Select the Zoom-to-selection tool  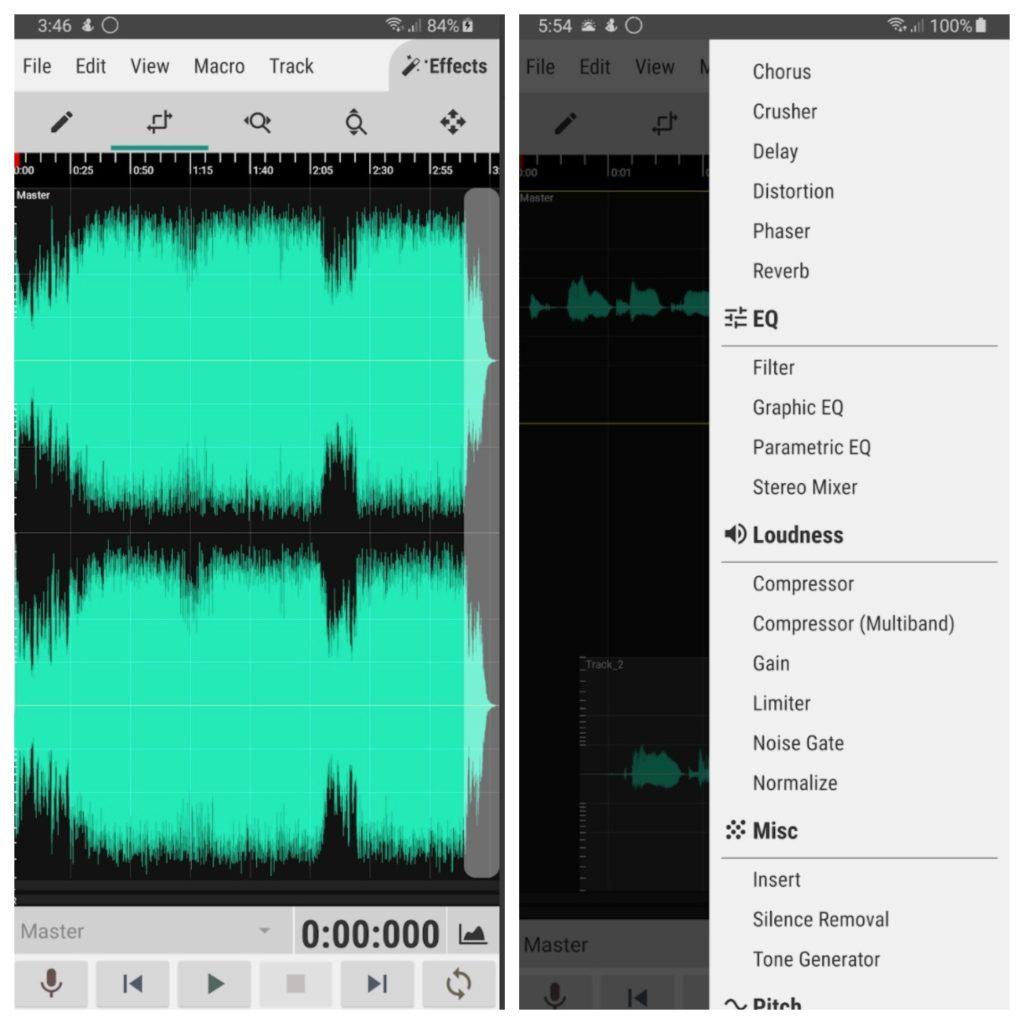pyautogui.click(x=356, y=122)
